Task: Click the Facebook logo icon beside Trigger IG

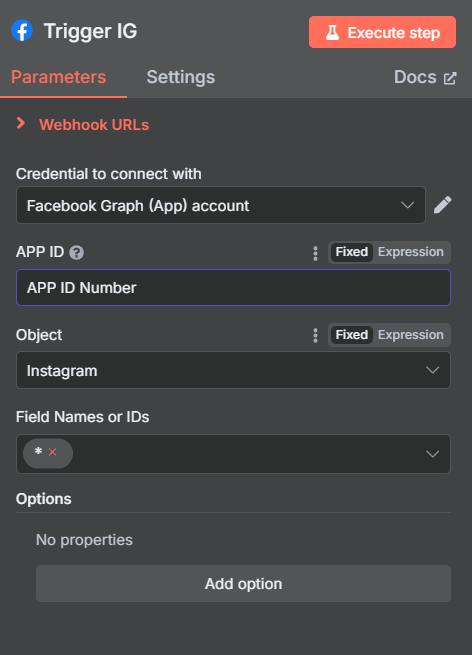Action: pos(22,31)
